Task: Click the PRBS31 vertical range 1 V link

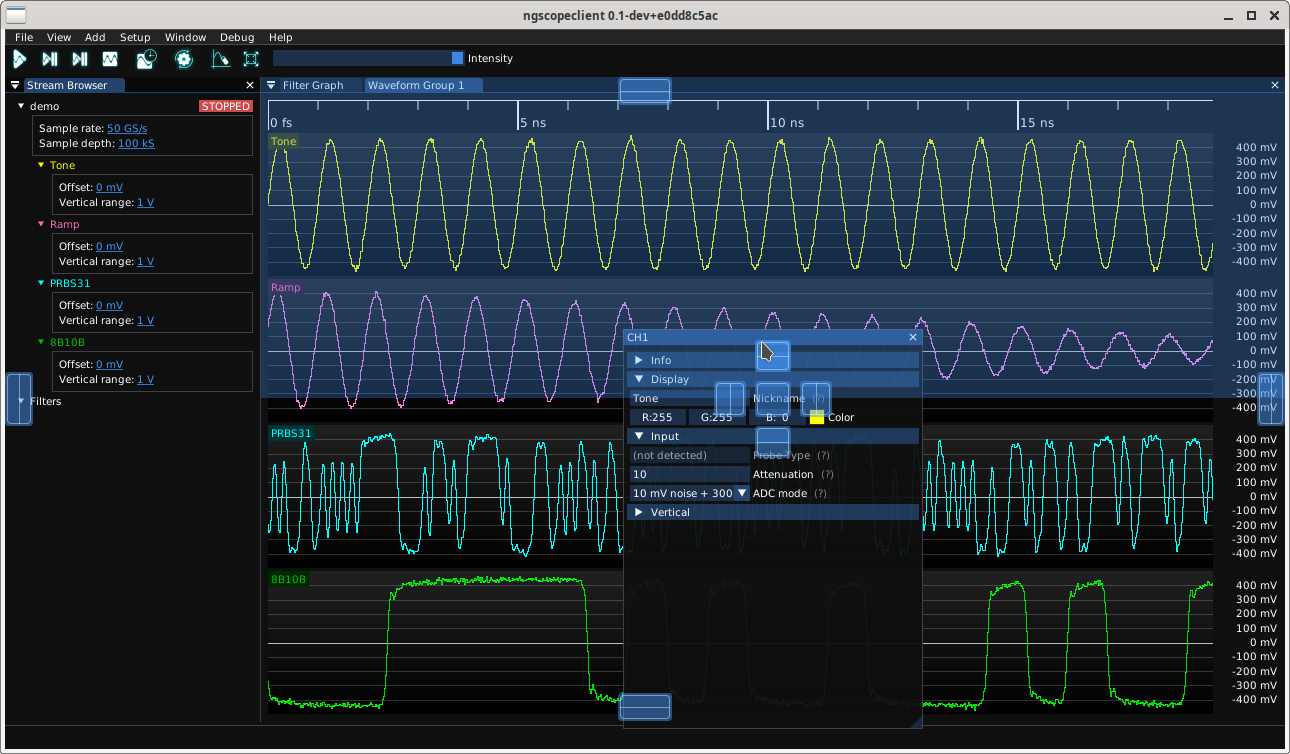Action: [x=145, y=321]
